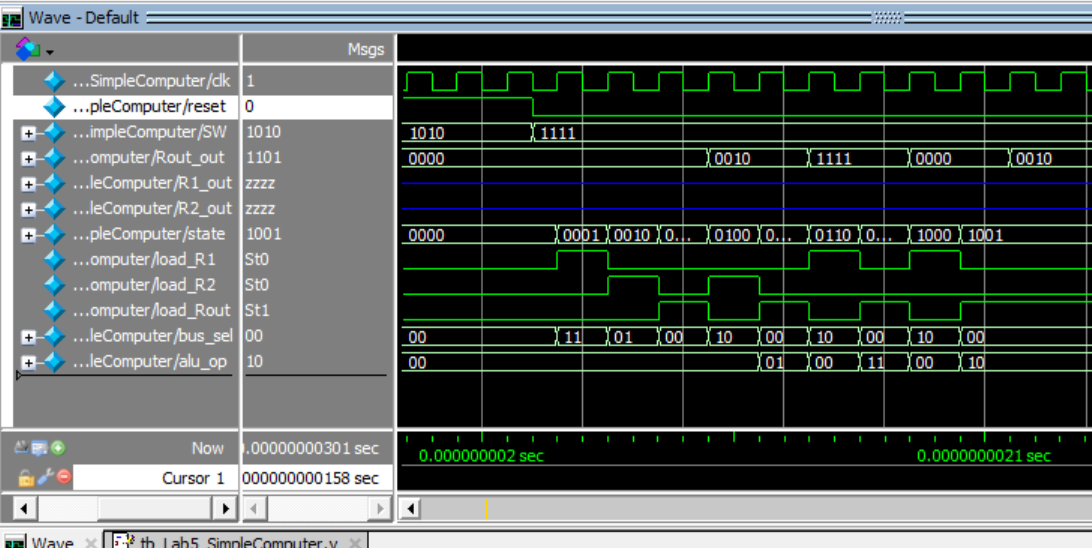
Task: Toggle the lock icon for Cursor 1
Action: click(26, 477)
